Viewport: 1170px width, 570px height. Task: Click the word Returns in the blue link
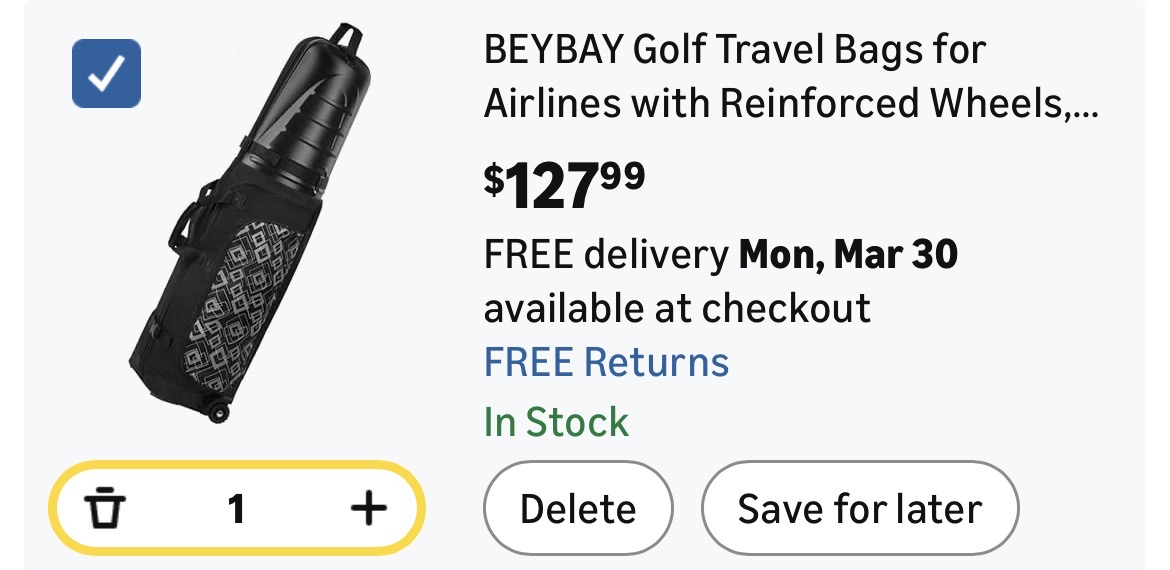(656, 362)
